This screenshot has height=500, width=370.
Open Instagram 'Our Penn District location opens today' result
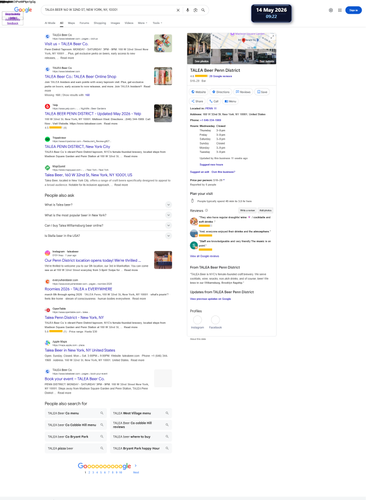(x=93, y=260)
